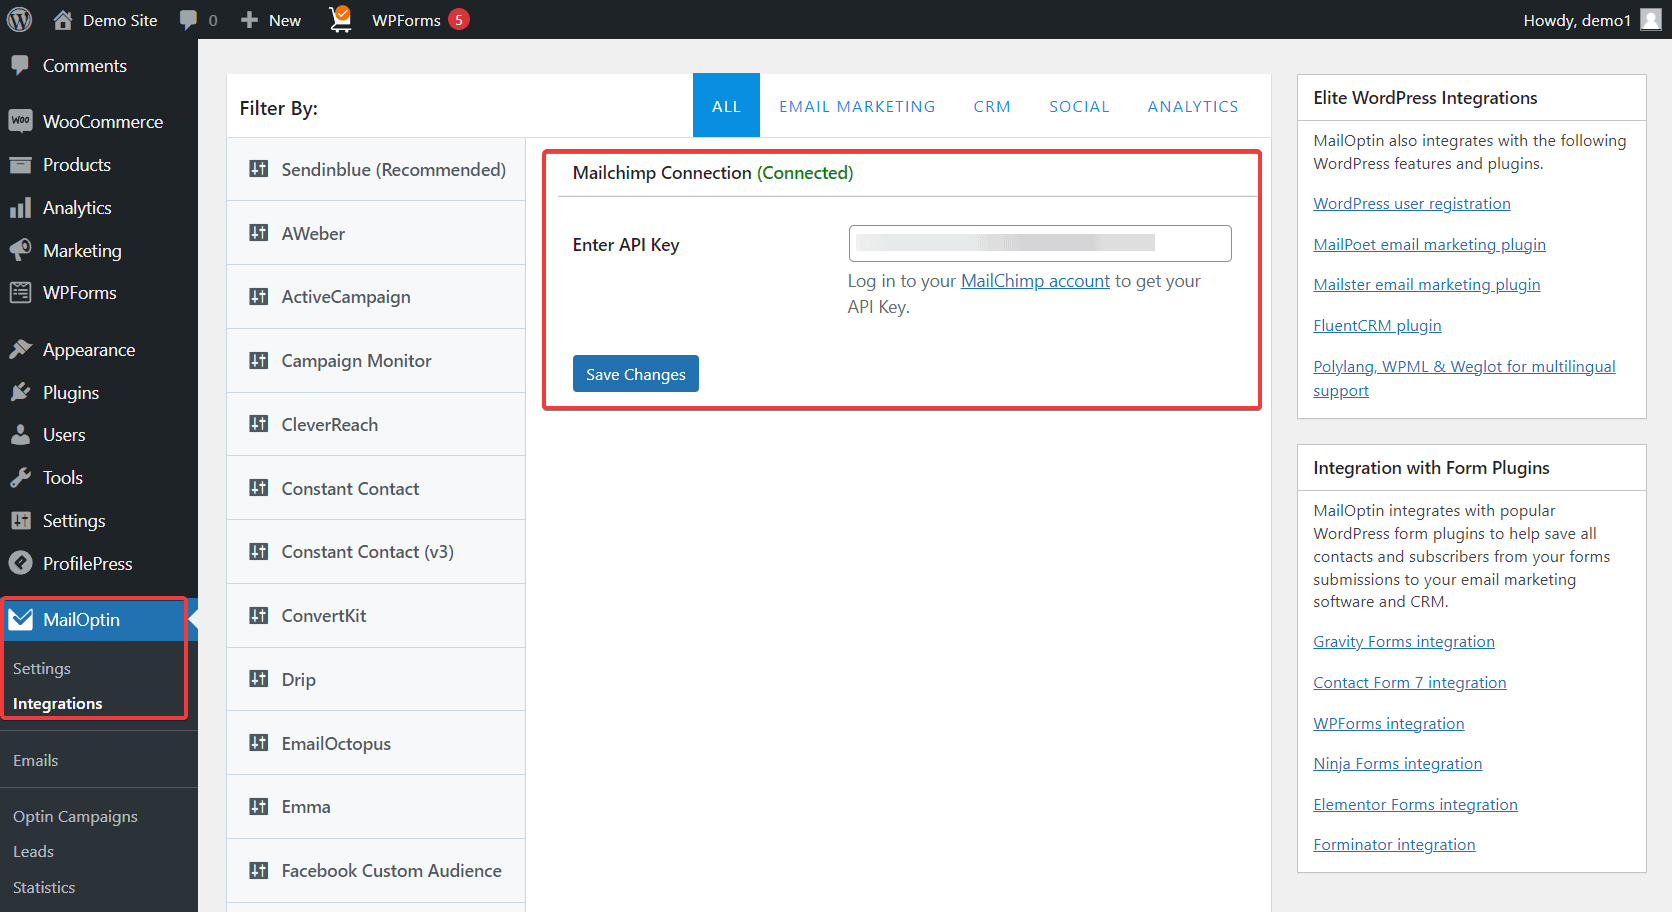The image size is (1672, 912).
Task: Open WordPress user registration link
Action: click(1412, 203)
